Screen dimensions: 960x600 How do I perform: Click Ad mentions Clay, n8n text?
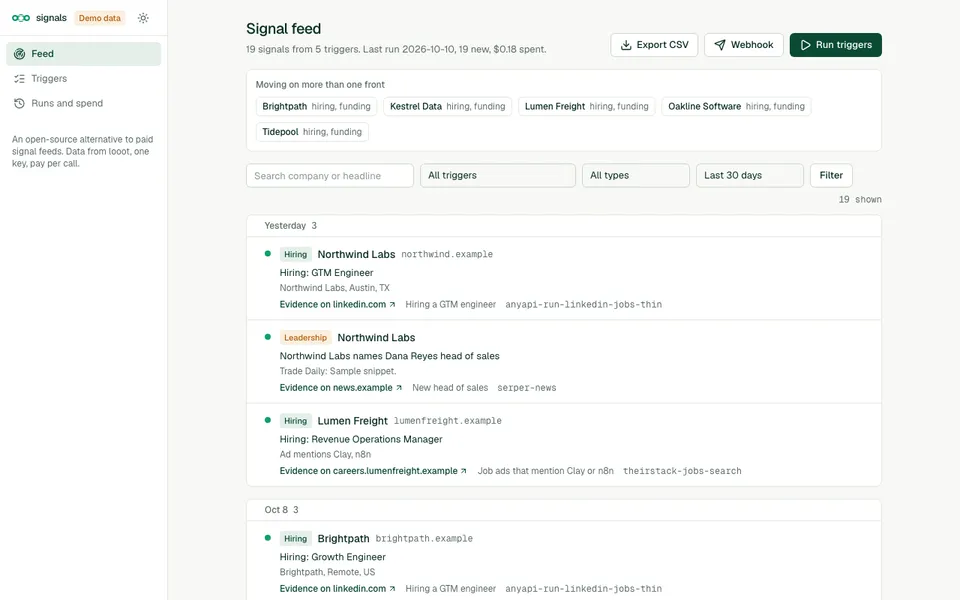(325, 454)
